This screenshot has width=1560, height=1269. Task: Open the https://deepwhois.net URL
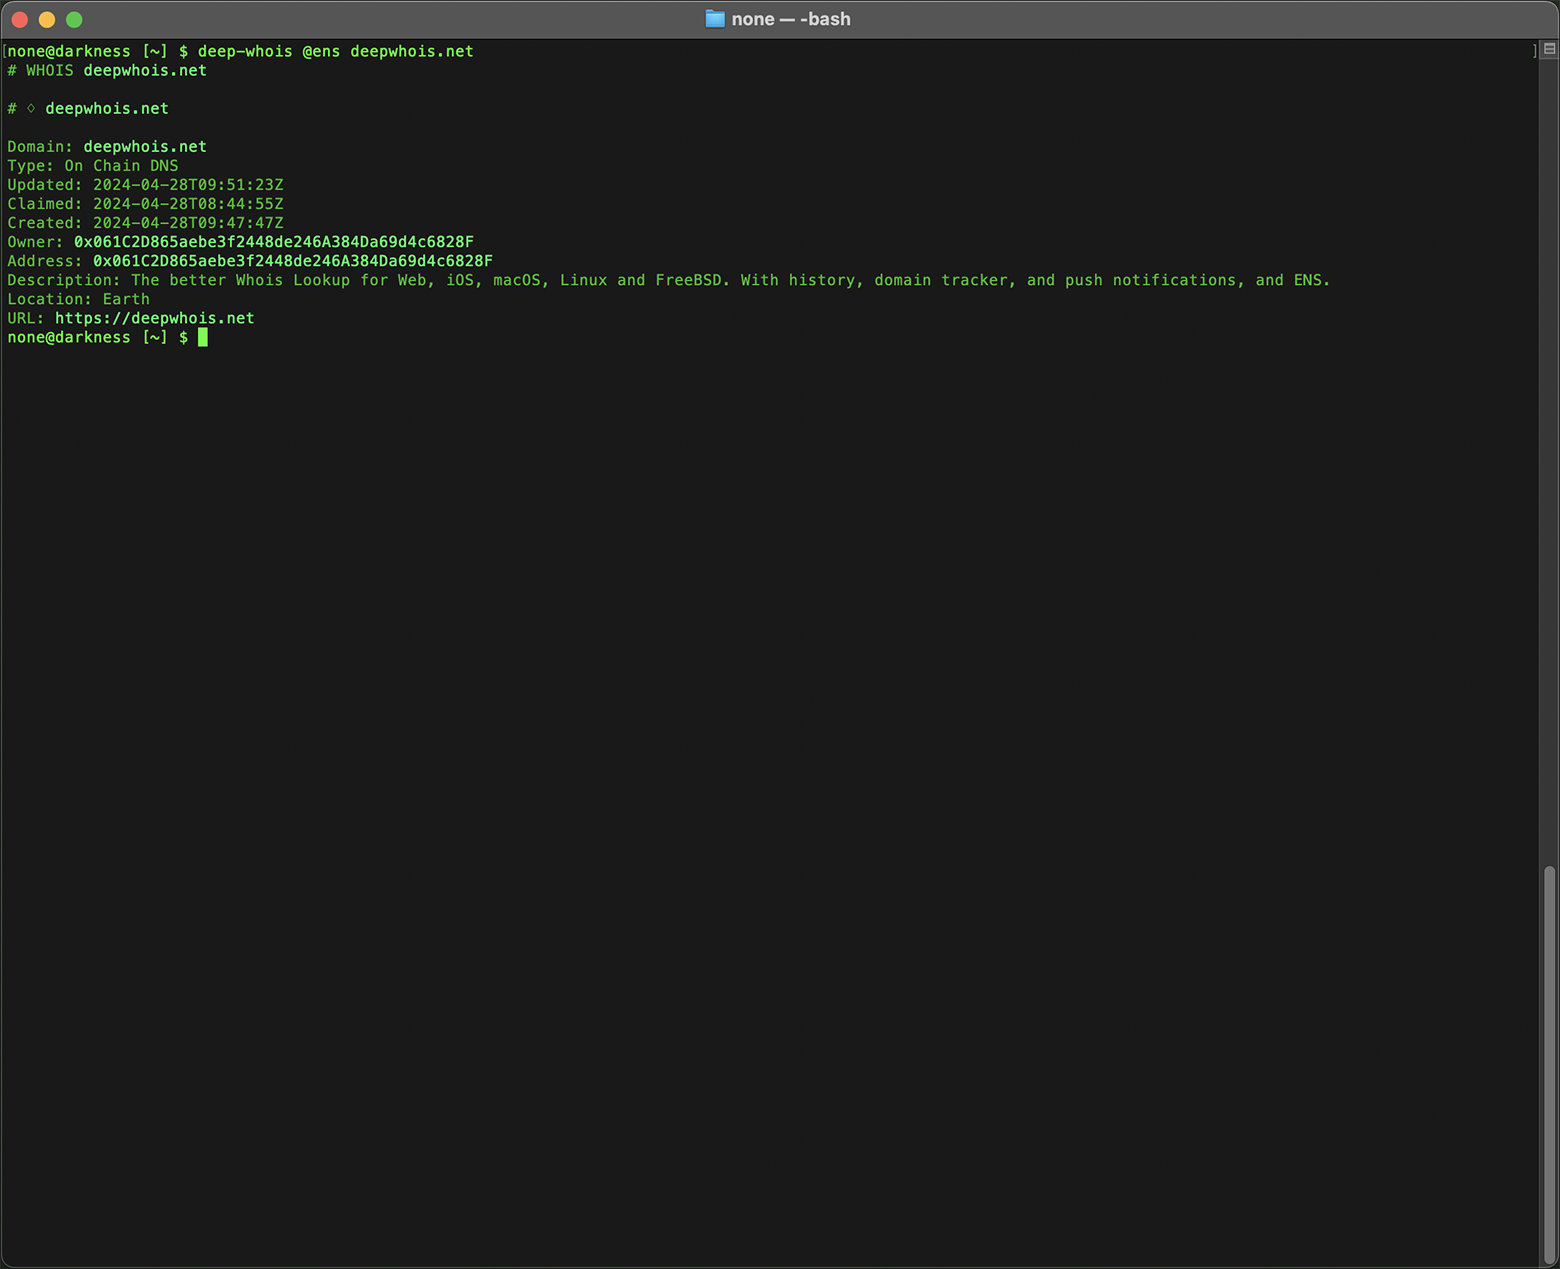click(x=154, y=318)
